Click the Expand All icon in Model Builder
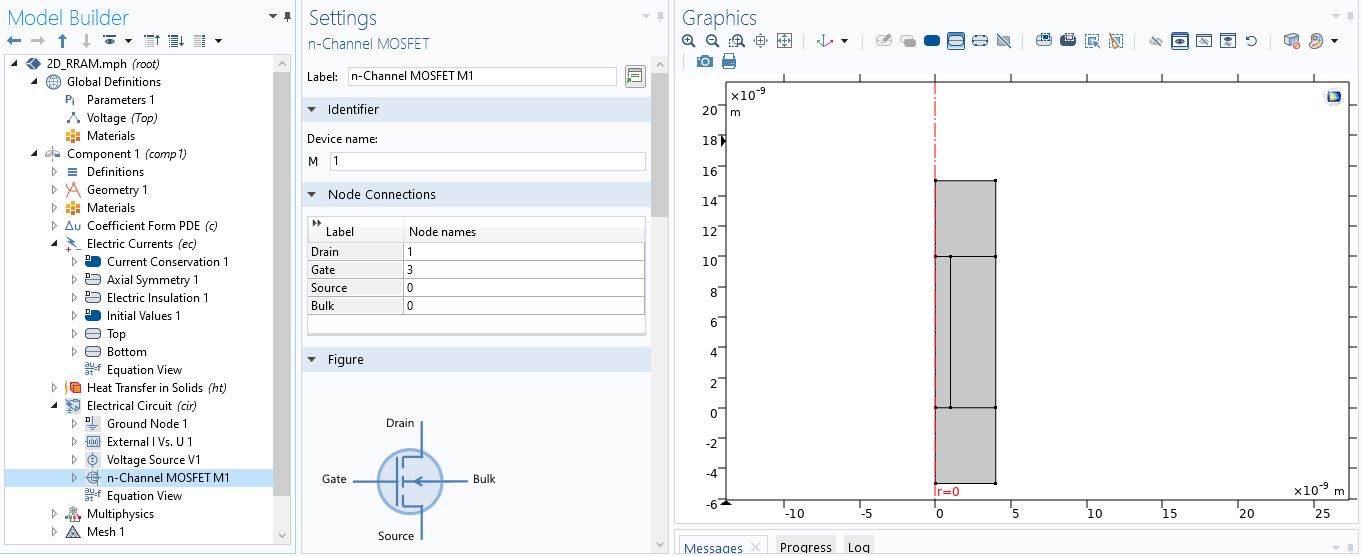This screenshot has height=556, width=1362. pyautogui.click(x=176, y=41)
